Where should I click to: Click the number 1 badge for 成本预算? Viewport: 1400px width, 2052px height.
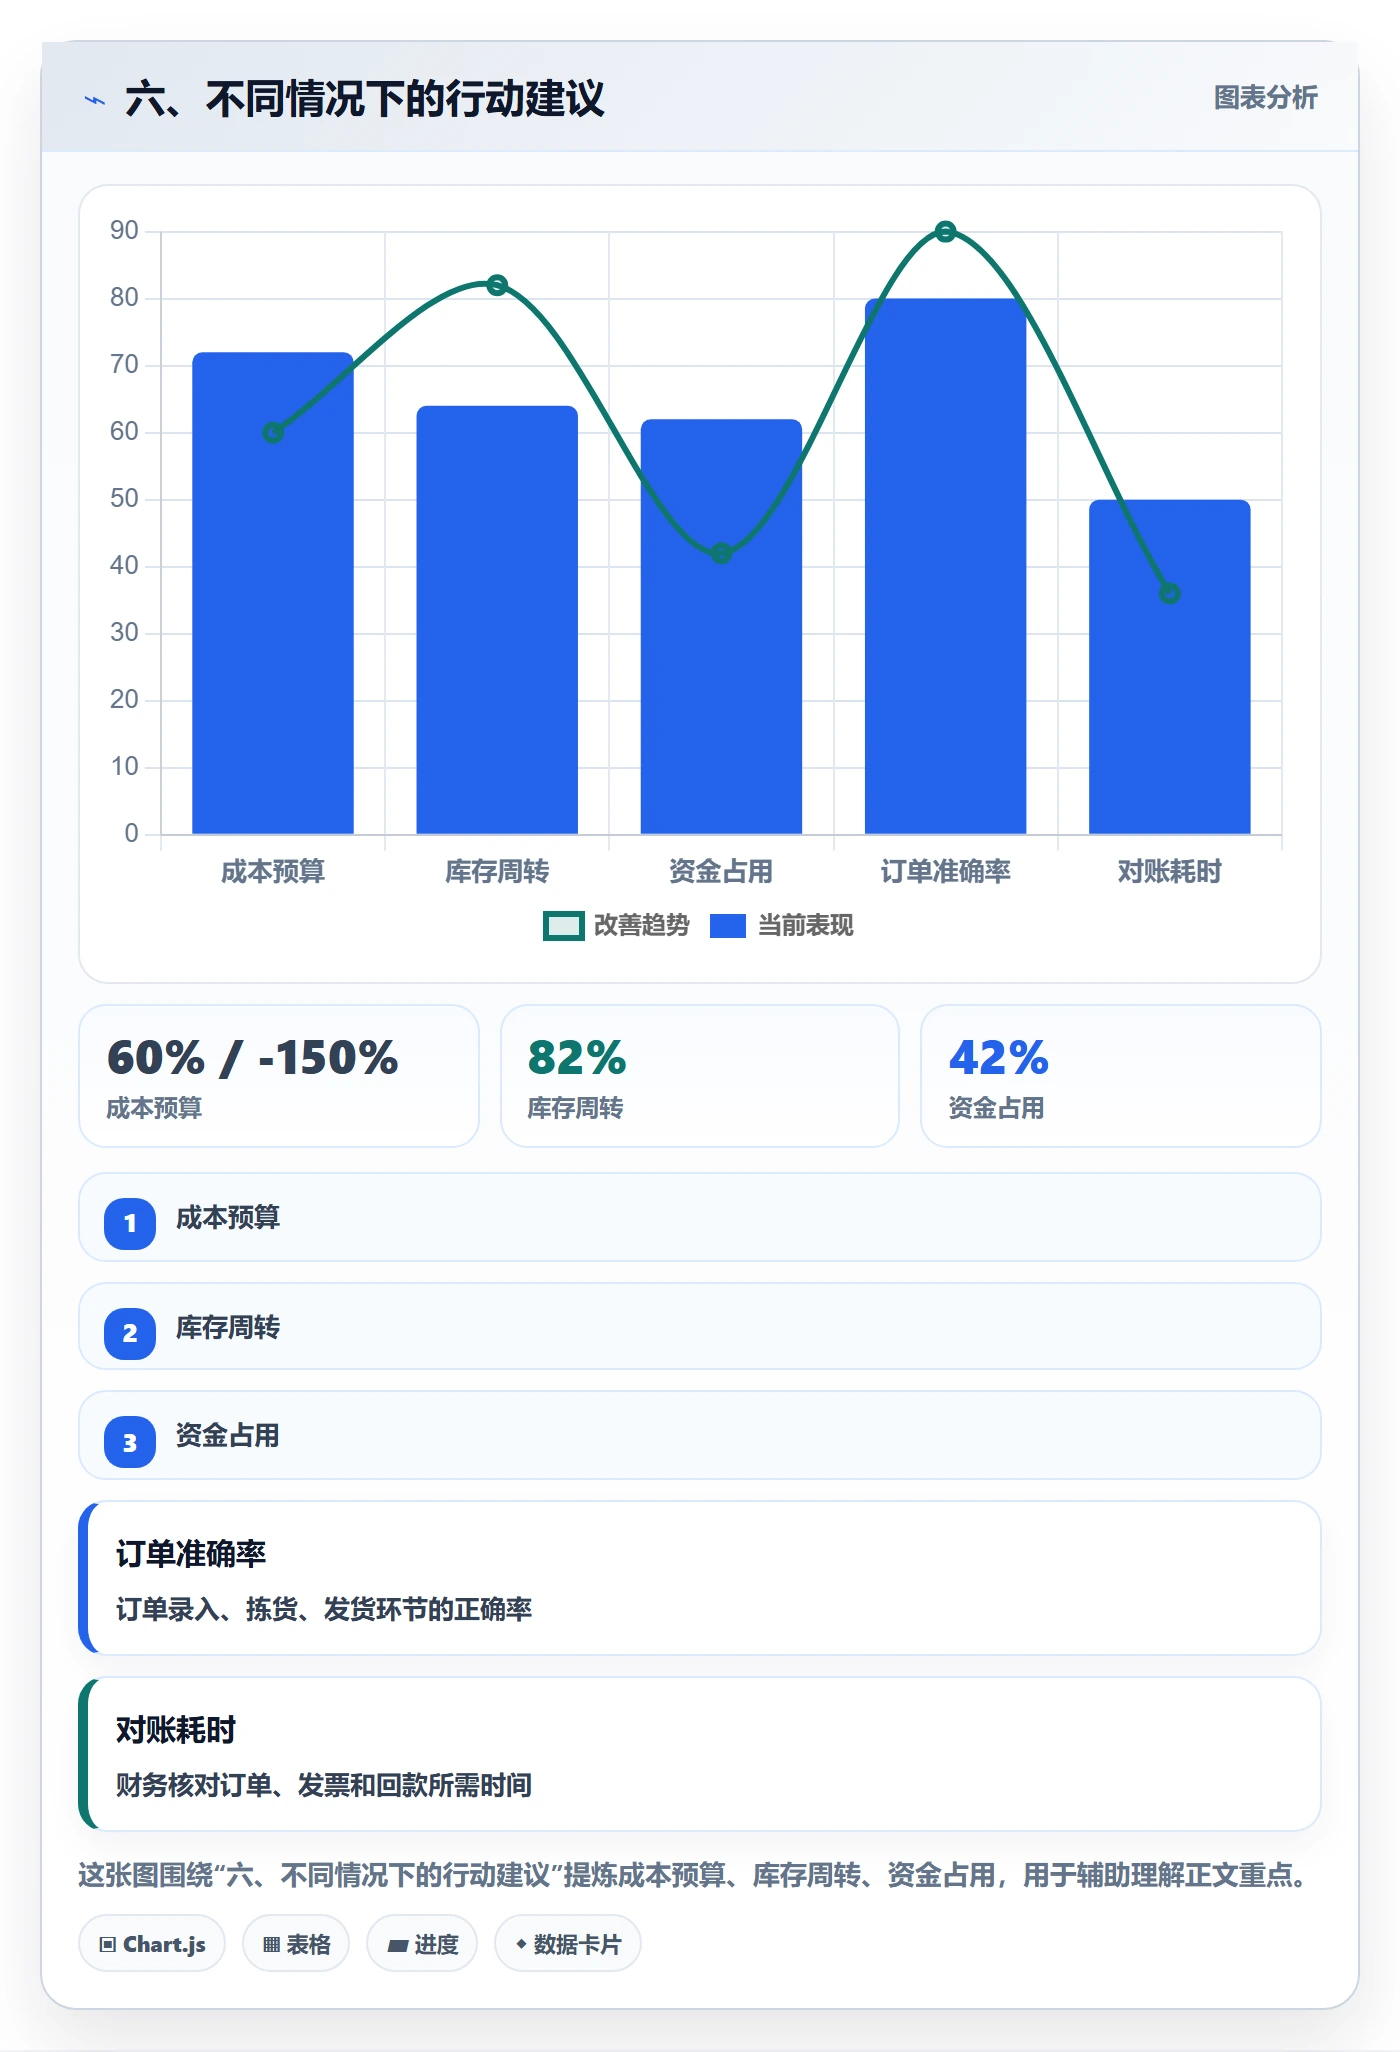[x=130, y=1223]
